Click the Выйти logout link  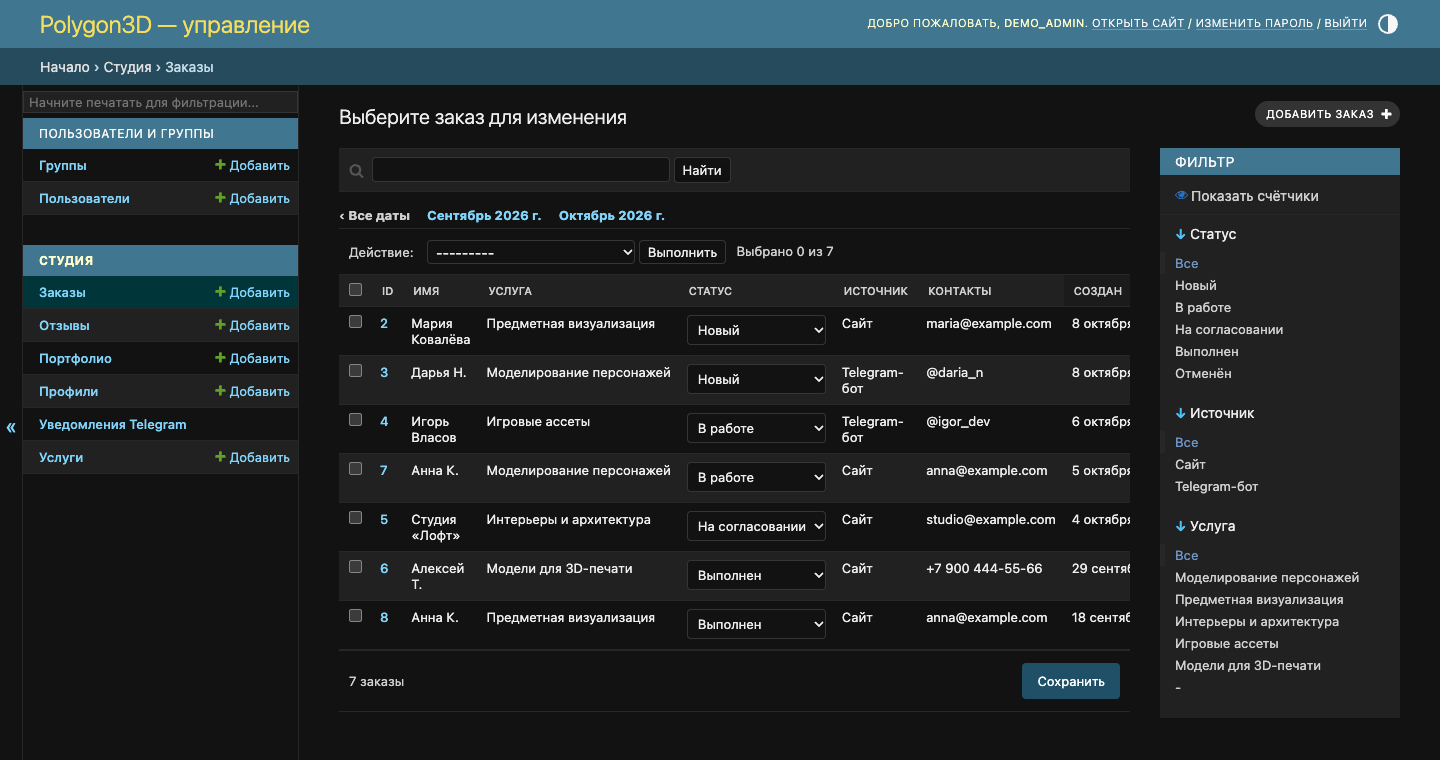pos(1345,23)
